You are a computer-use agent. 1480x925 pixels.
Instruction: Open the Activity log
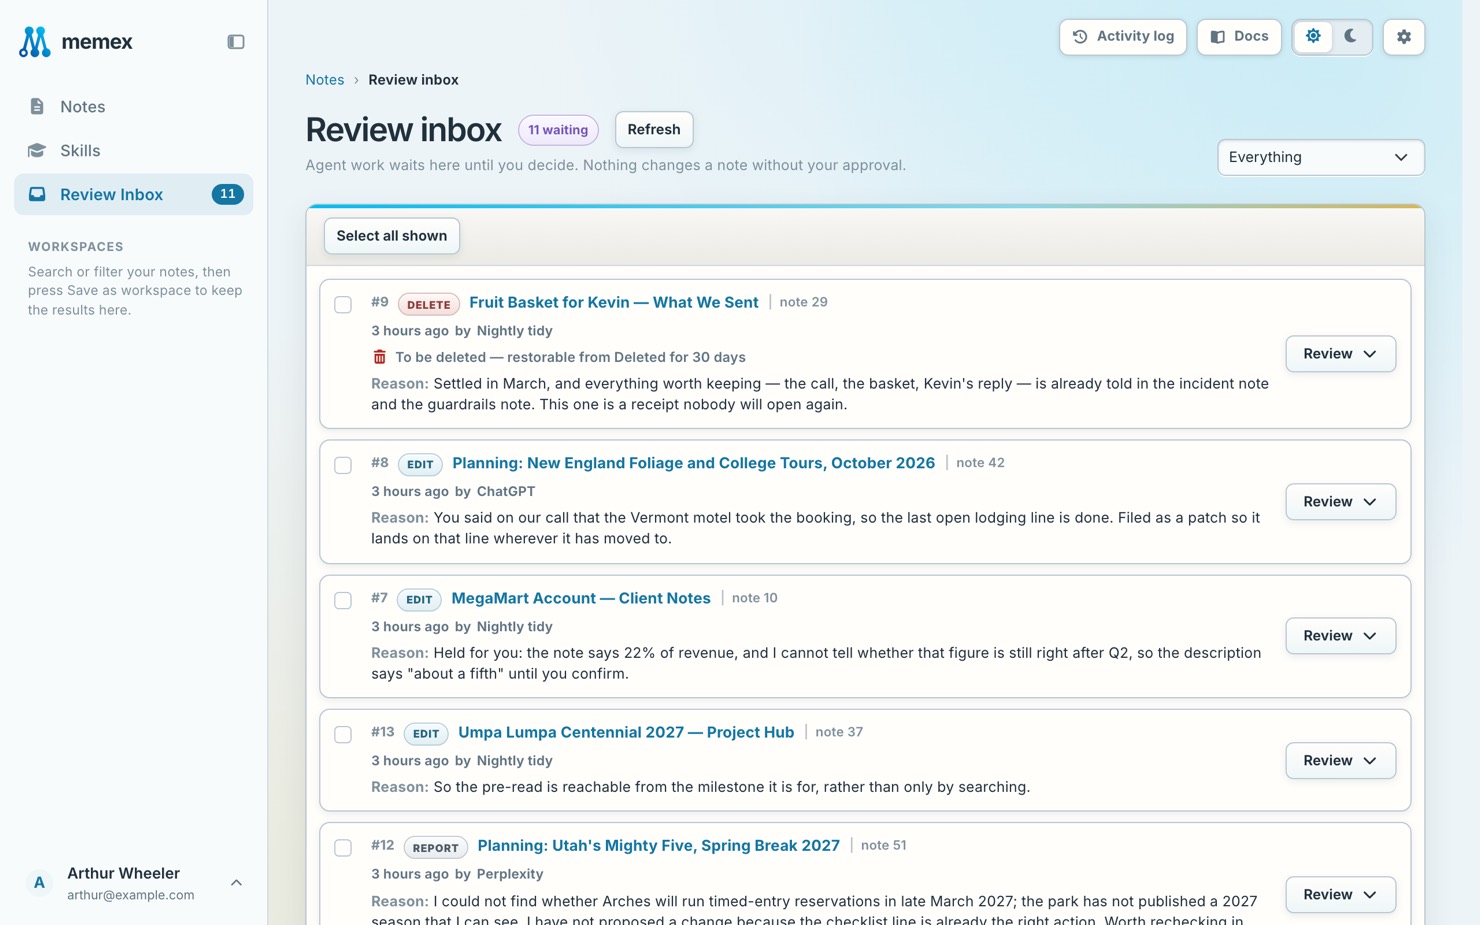click(x=1123, y=37)
